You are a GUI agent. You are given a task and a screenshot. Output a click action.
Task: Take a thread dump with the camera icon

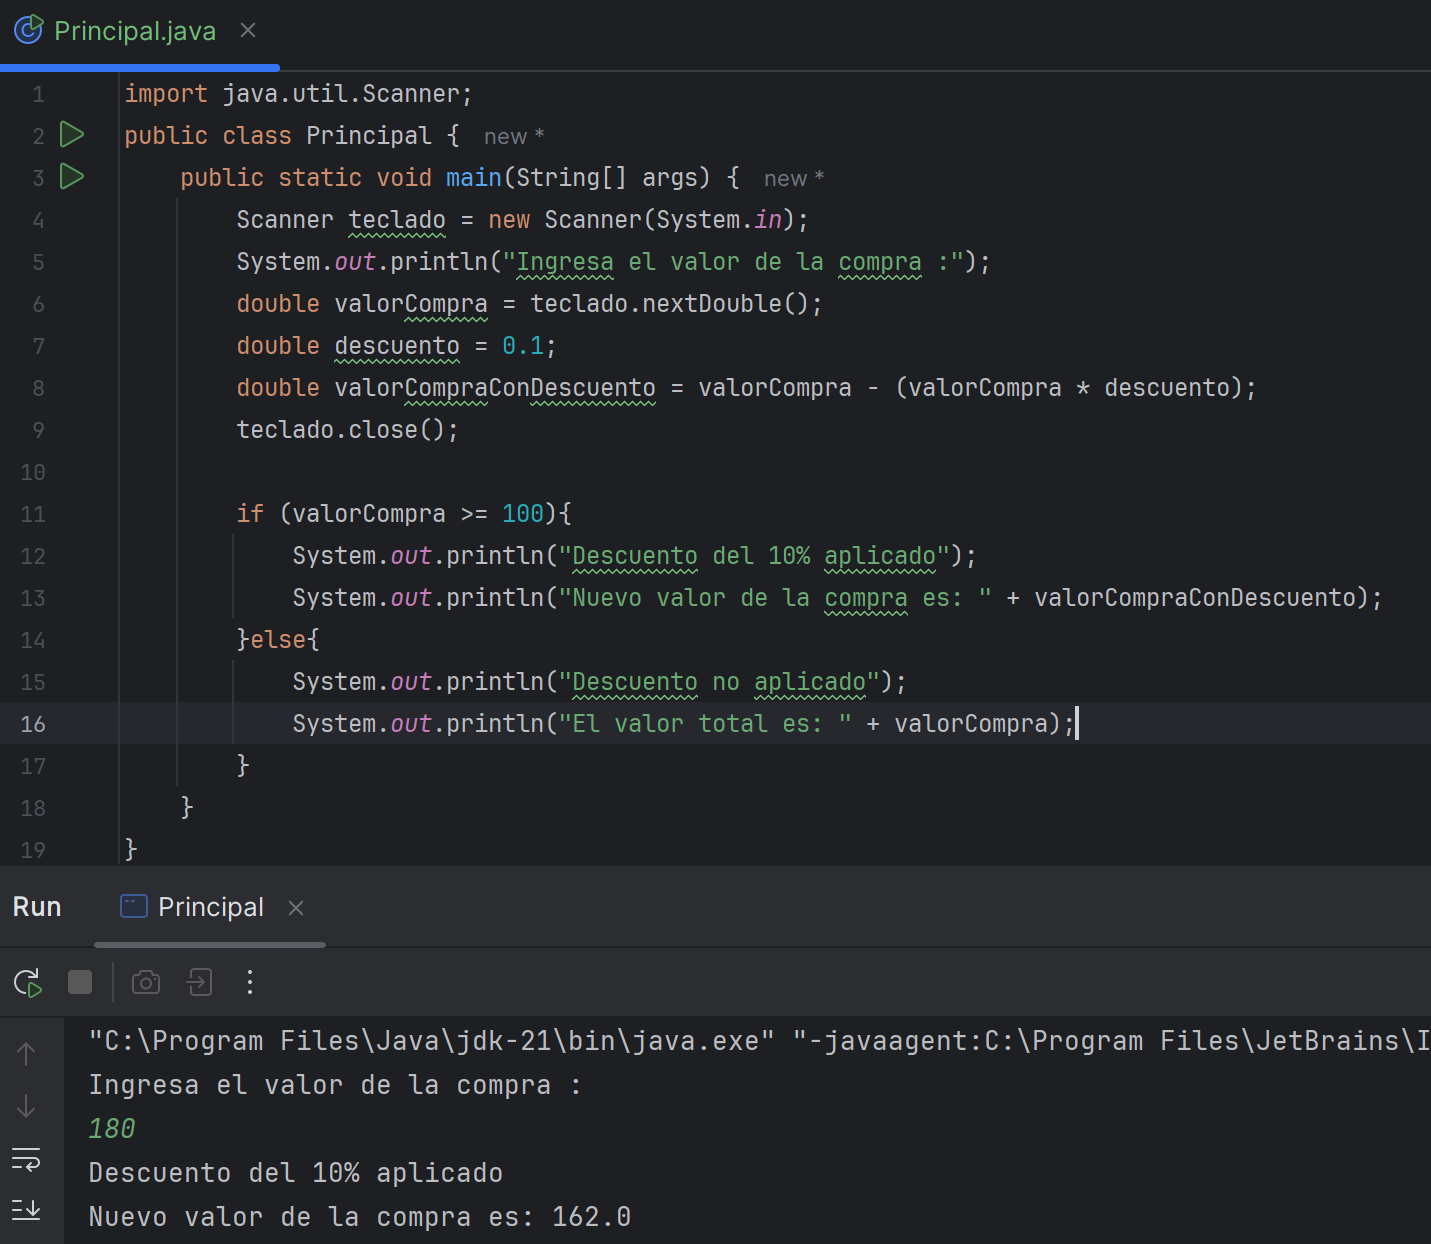146,982
